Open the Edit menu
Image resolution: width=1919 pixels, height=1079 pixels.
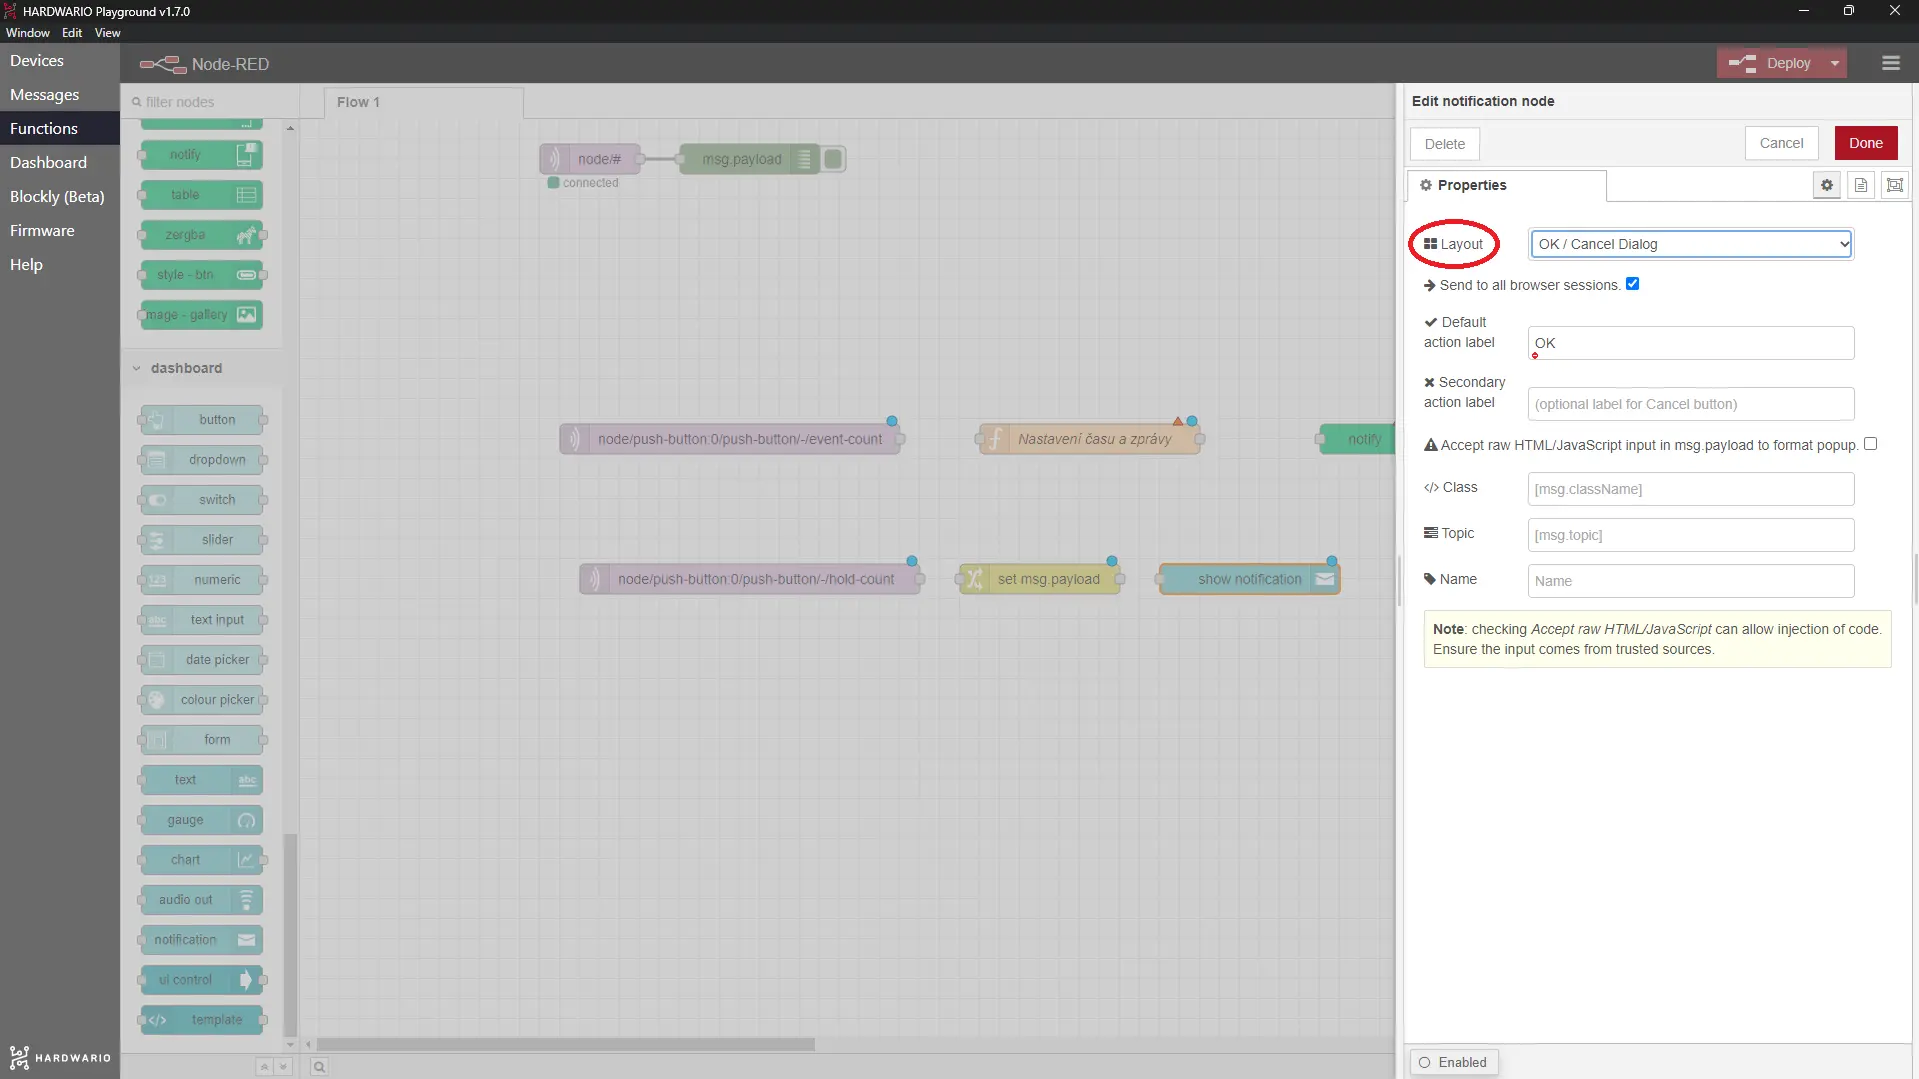click(x=72, y=33)
